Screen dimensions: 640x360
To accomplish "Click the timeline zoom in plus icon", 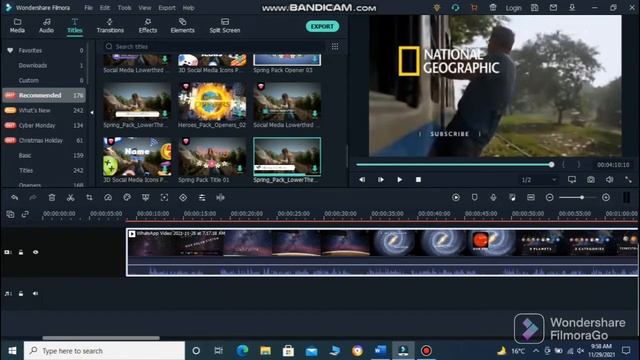I will click(x=606, y=198).
